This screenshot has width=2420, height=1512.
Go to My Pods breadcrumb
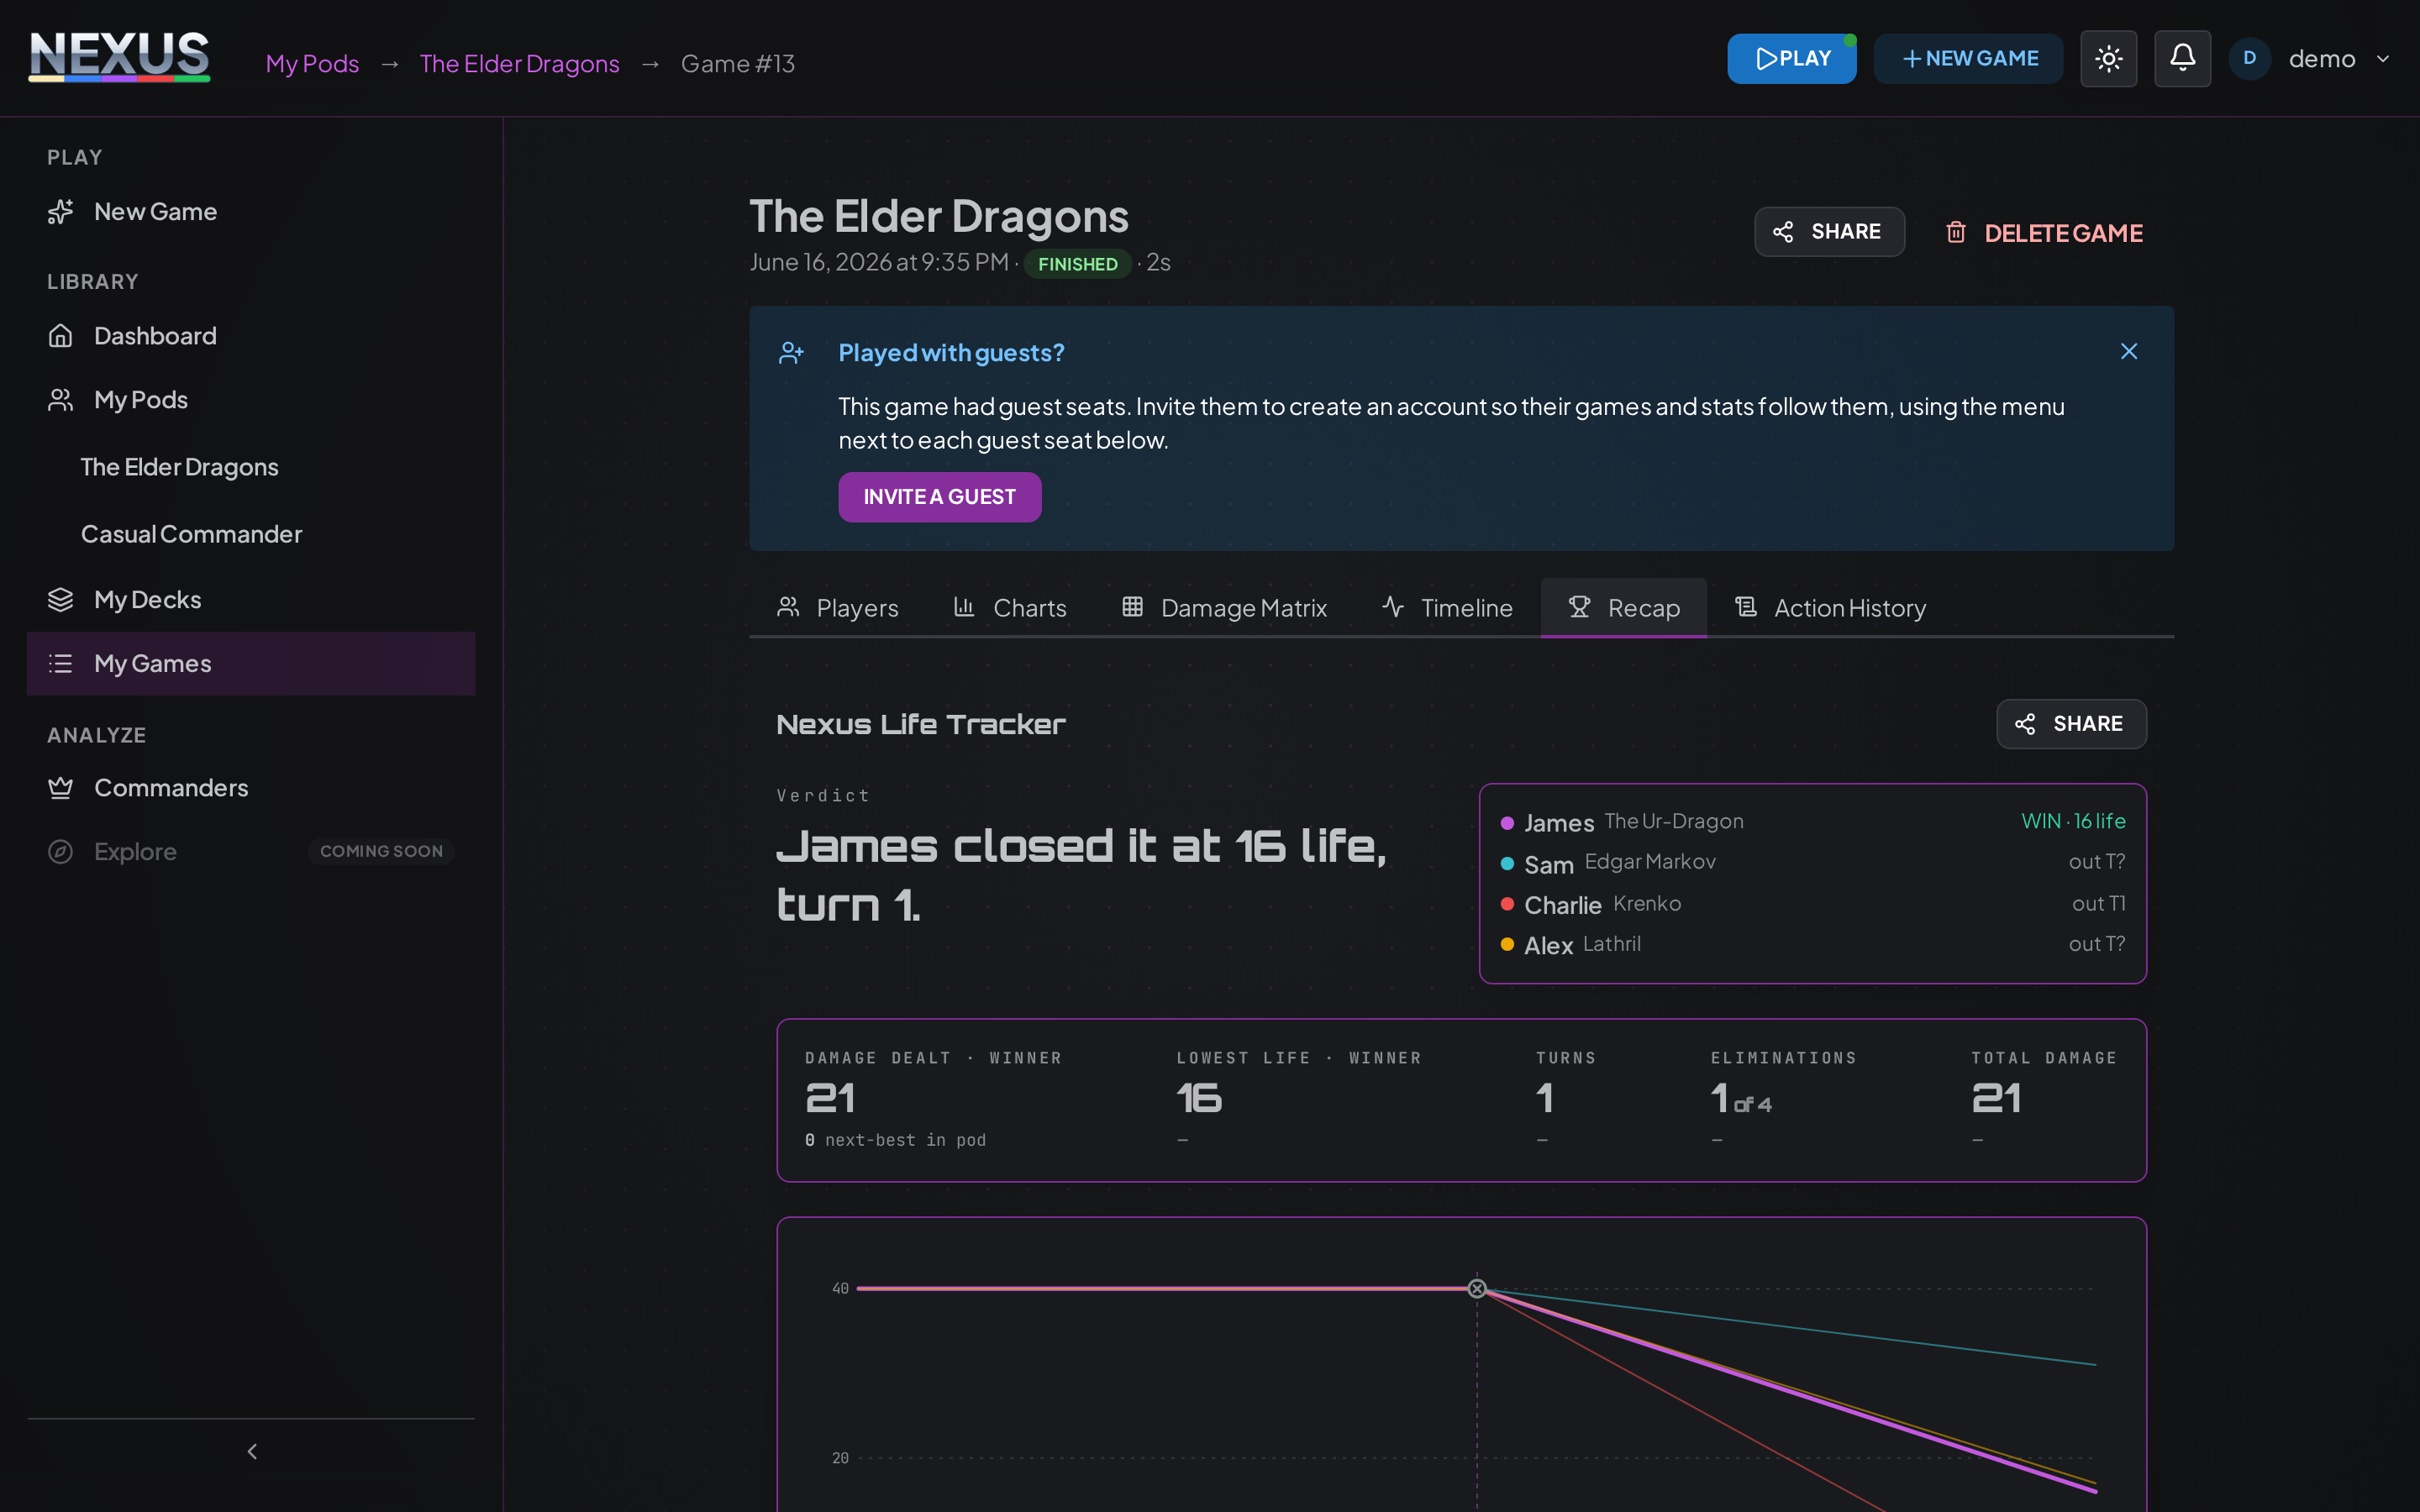[x=312, y=64]
